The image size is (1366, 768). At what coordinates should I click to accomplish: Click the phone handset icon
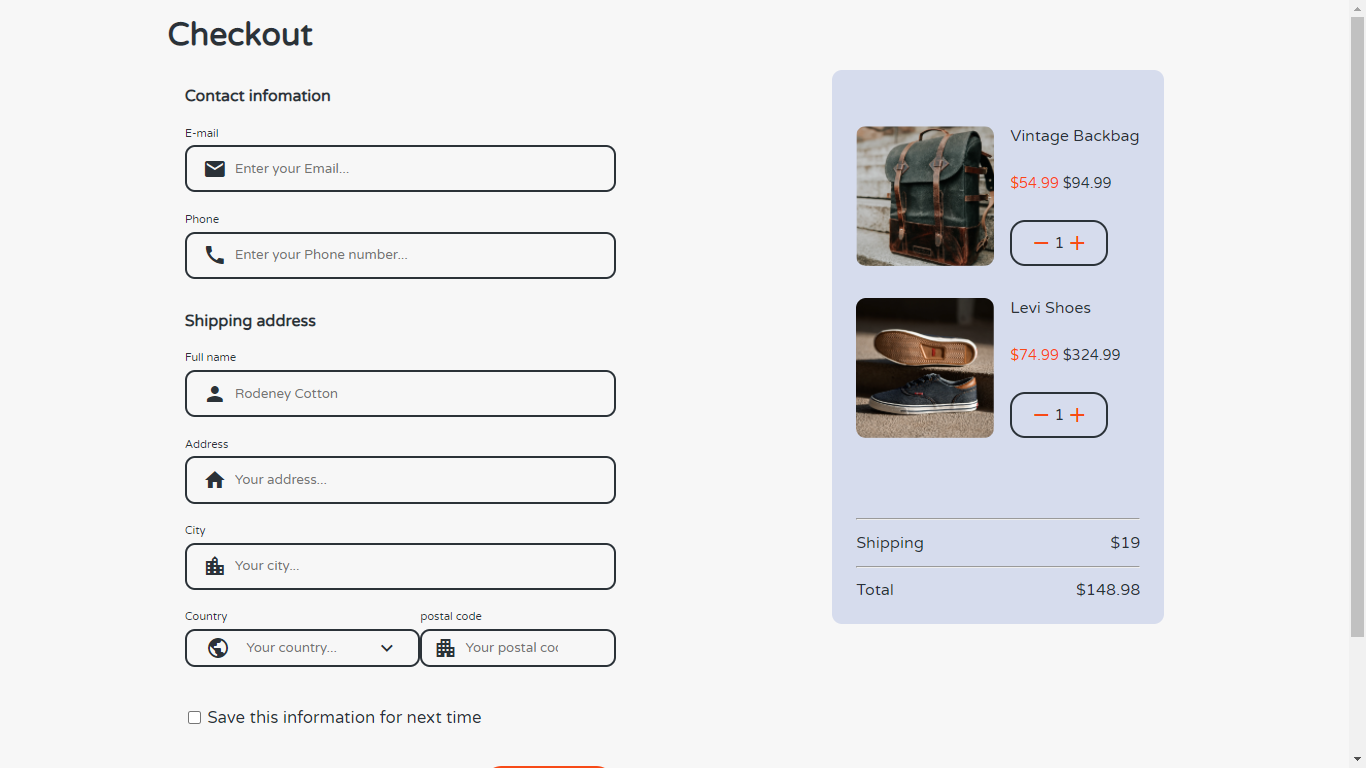point(214,255)
